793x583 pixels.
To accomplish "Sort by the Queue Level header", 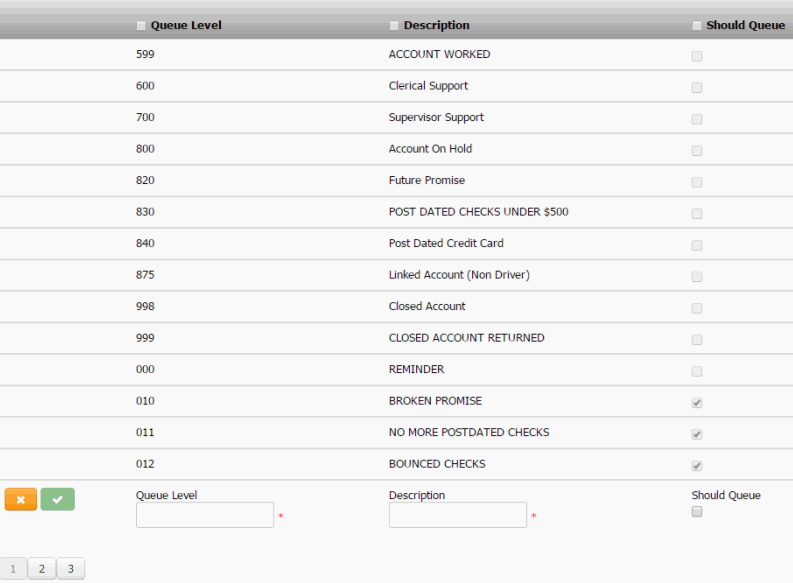I will coord(186,25).
